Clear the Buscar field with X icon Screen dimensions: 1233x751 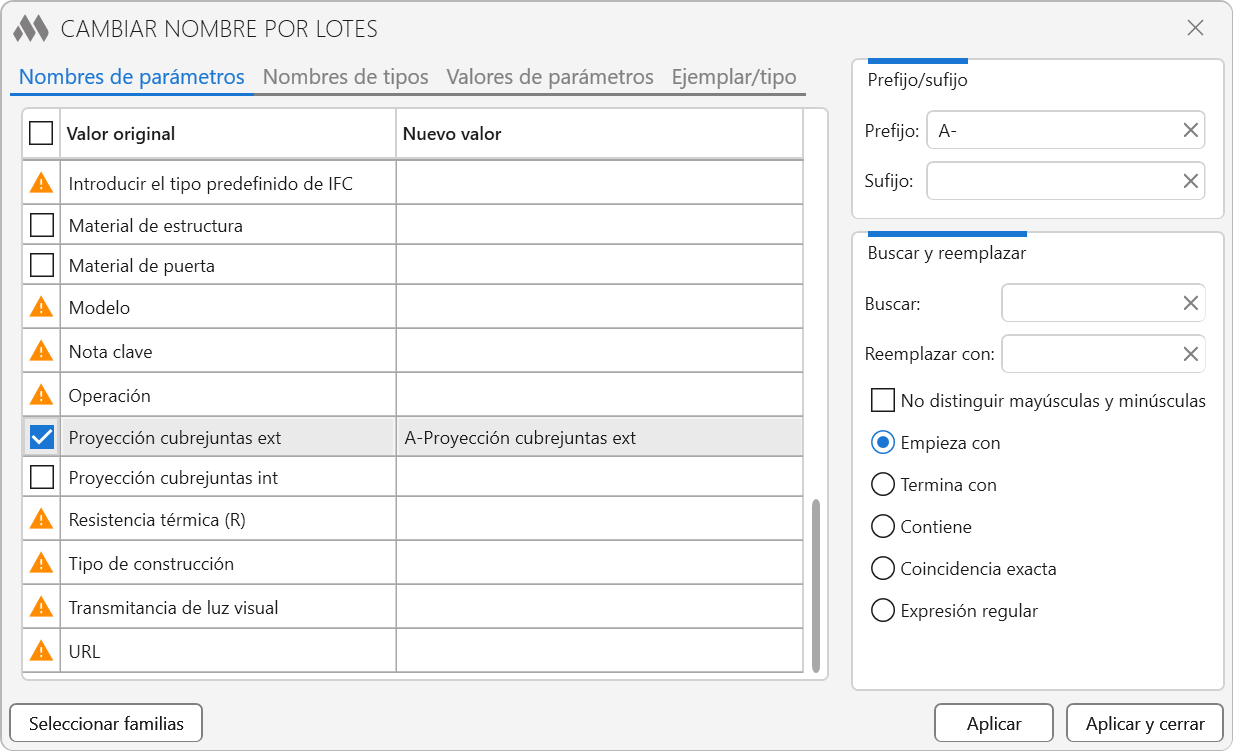(x=1190, y=303)
